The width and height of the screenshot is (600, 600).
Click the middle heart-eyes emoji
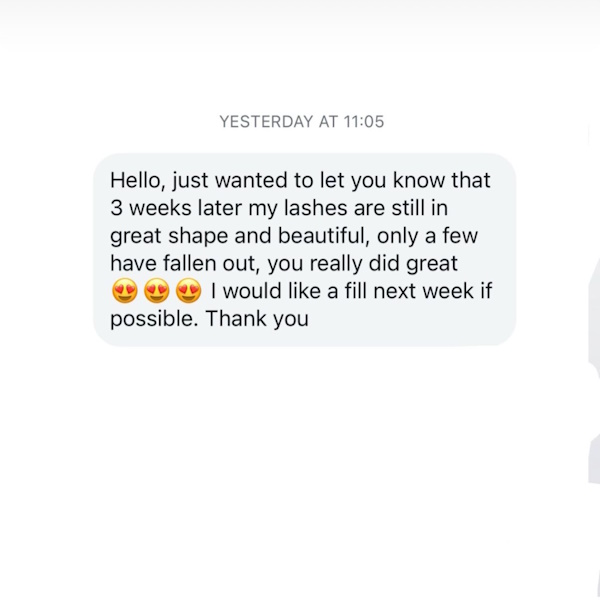point(156,292)
